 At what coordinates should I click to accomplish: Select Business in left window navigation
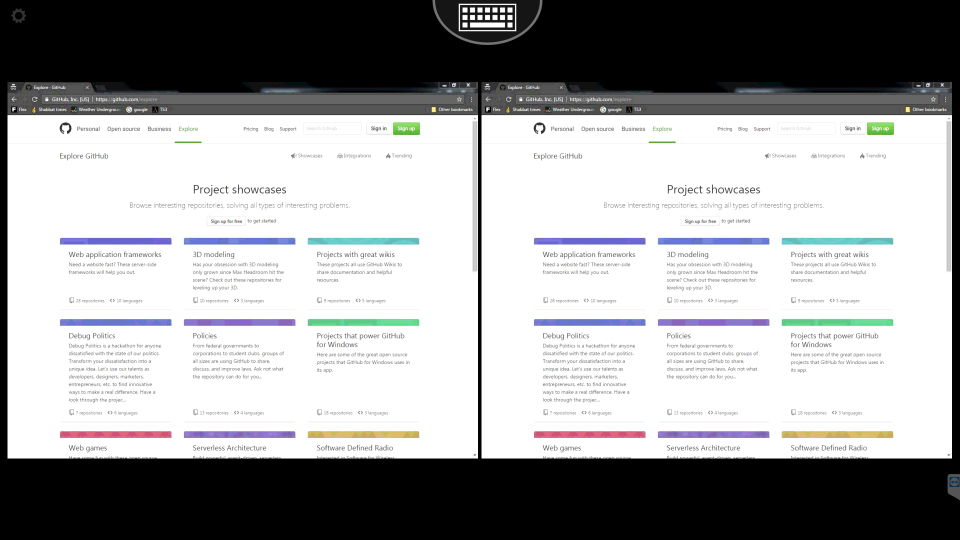point(159,129)
